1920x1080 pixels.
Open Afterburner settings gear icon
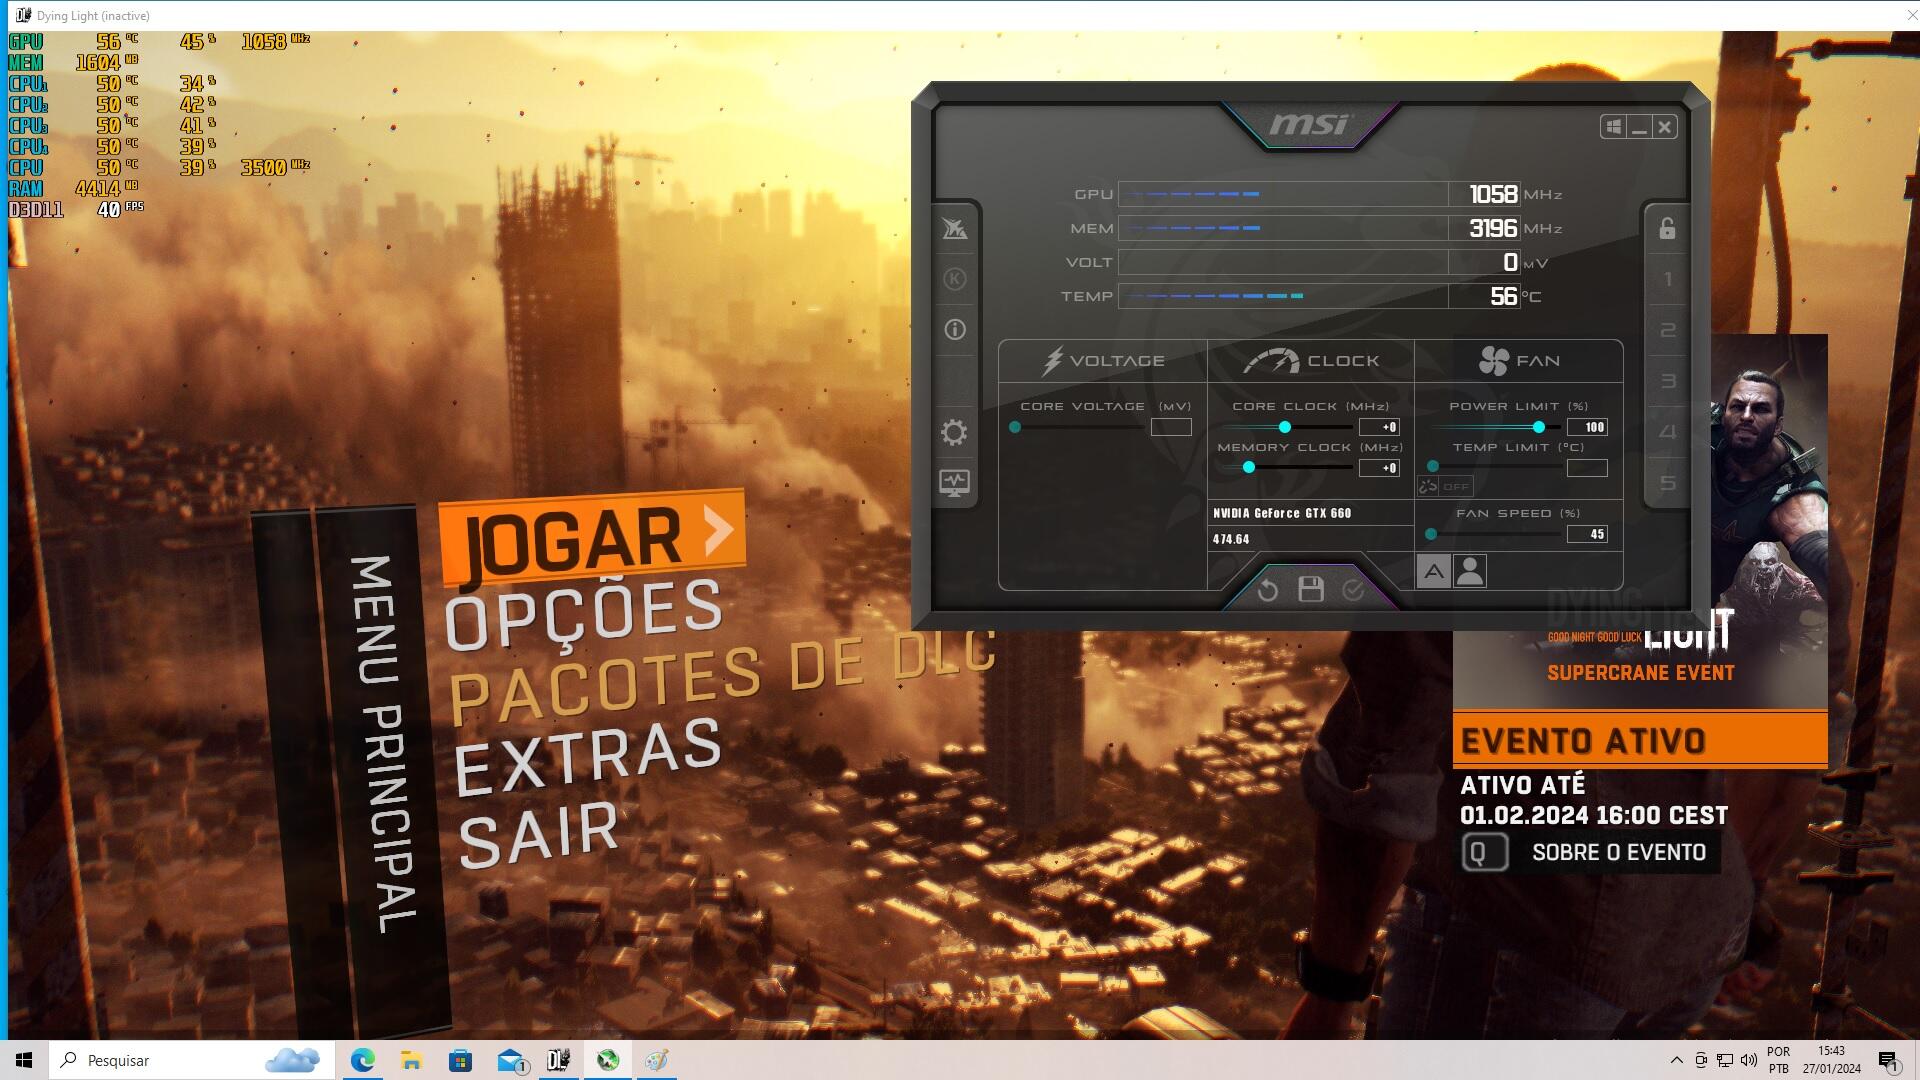(x=954, y=432)
